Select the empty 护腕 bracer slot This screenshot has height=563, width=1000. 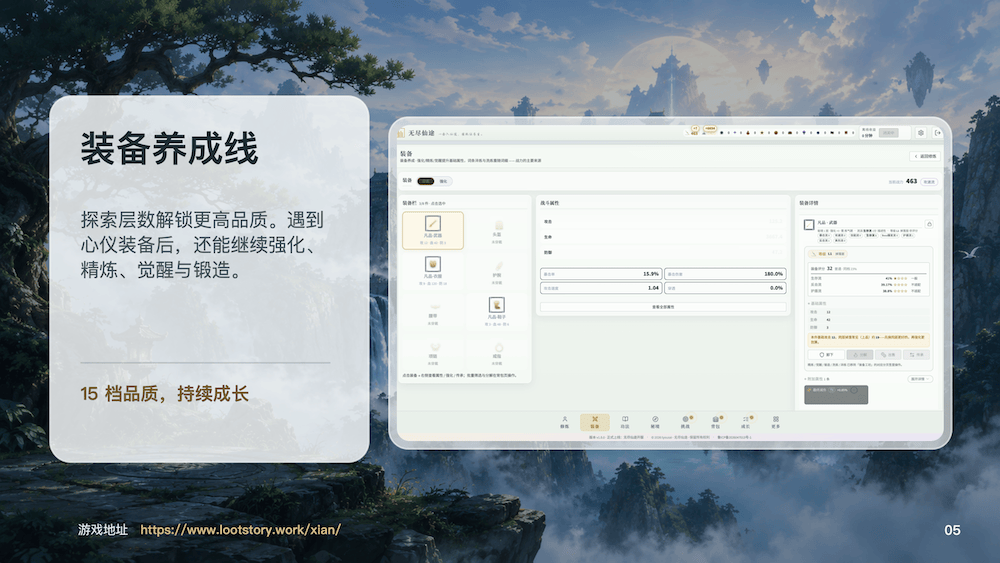click(497, 271)
